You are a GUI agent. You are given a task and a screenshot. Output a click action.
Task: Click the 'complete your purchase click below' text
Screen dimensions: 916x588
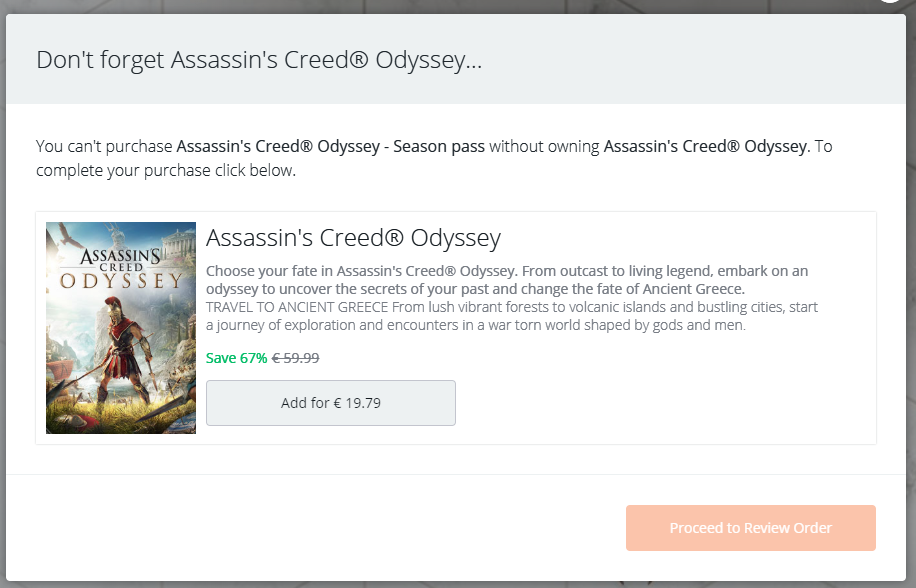[x=166, y=171]
